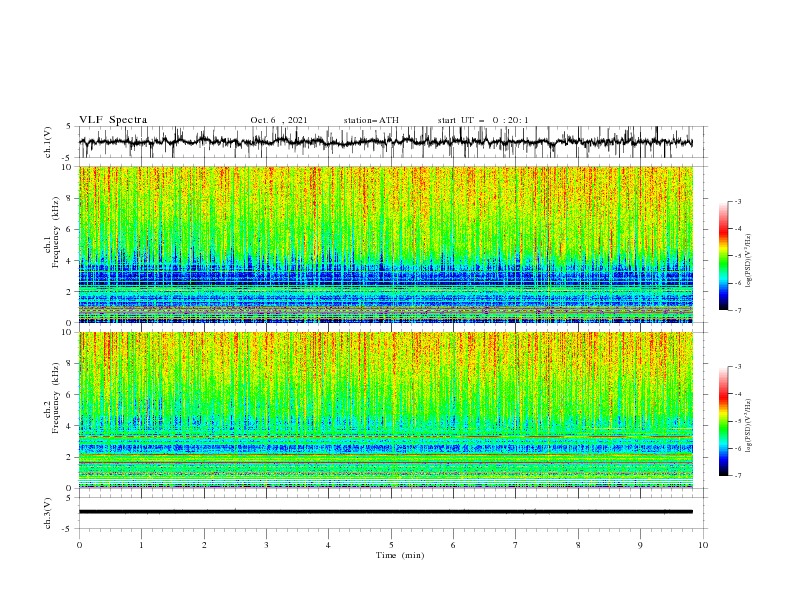The height and width of the screenshot is (612, 792).
Task: Click the ch.2 spectrogram plot
Action: (x=386, y=410)
